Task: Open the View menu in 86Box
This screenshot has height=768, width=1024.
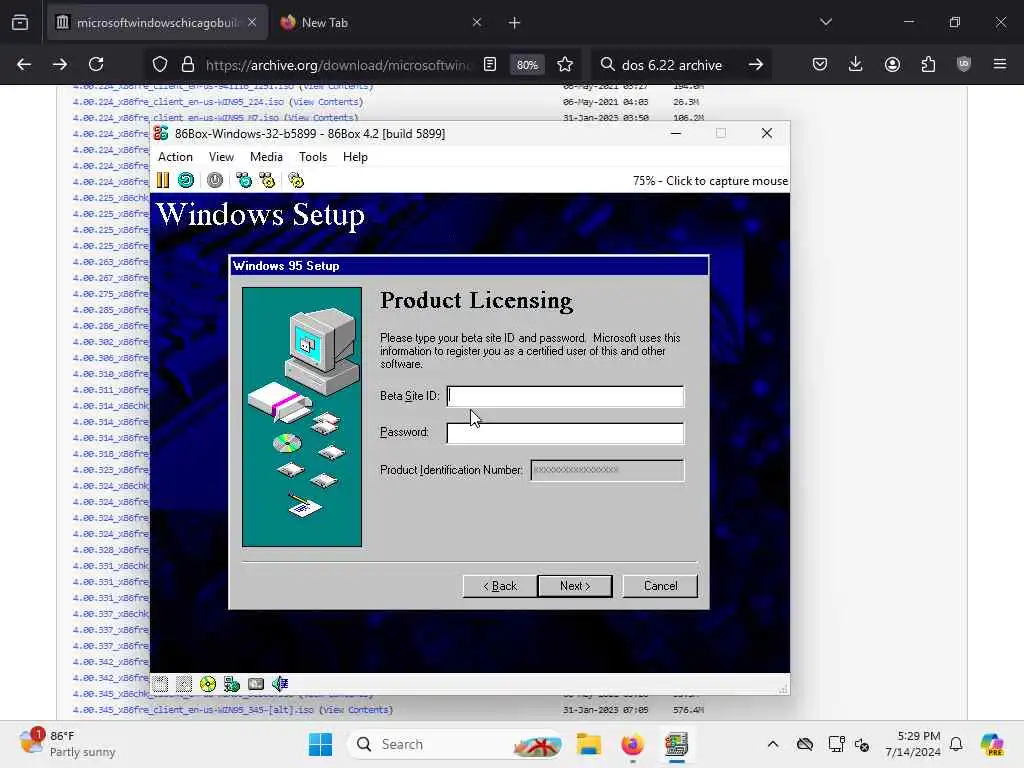Action: point(221,157)
